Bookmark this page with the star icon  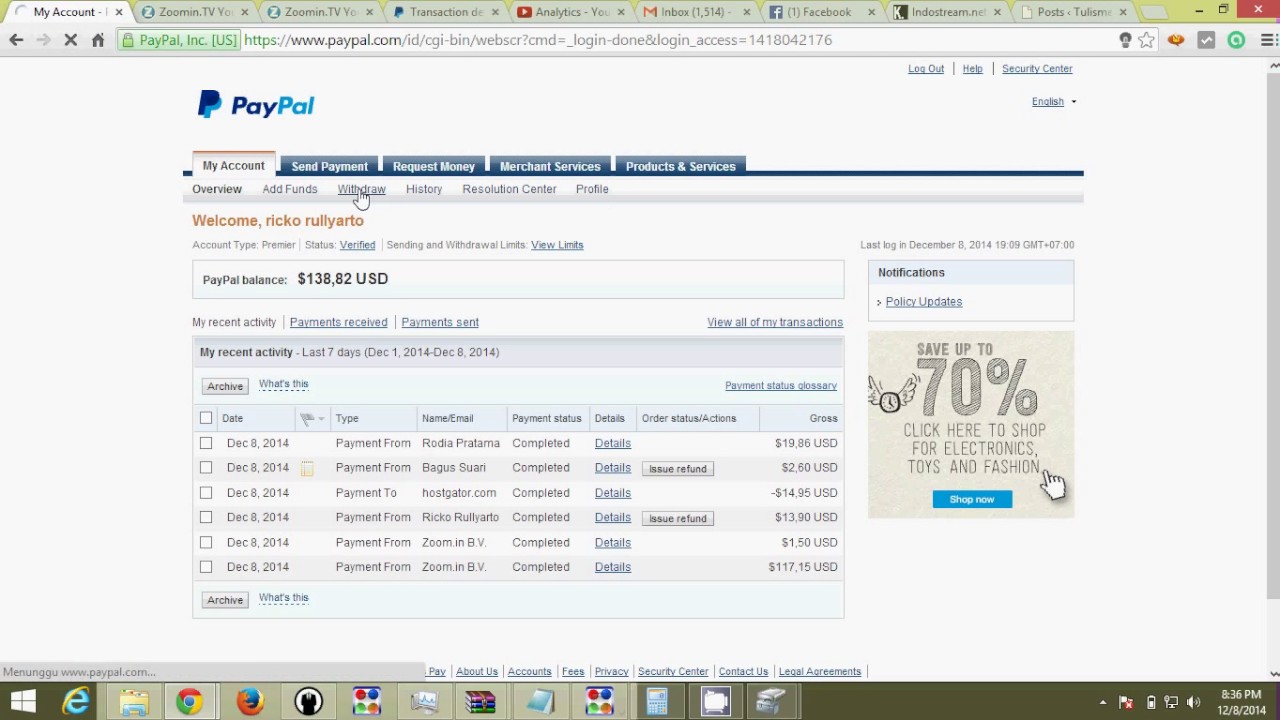[1147, 40]
